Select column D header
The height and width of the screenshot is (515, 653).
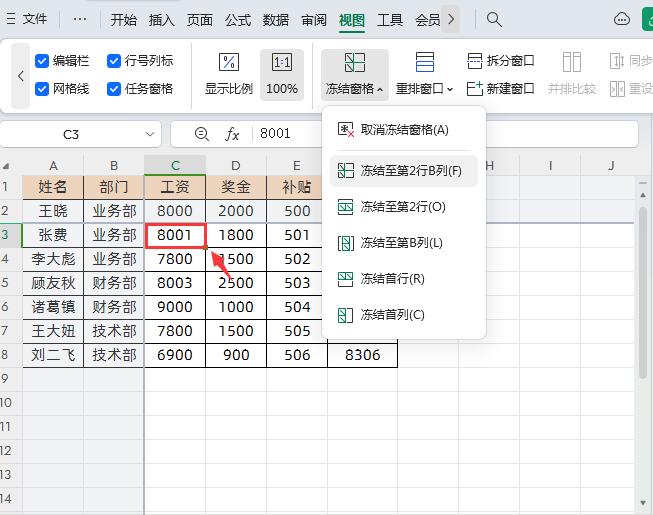236,166
